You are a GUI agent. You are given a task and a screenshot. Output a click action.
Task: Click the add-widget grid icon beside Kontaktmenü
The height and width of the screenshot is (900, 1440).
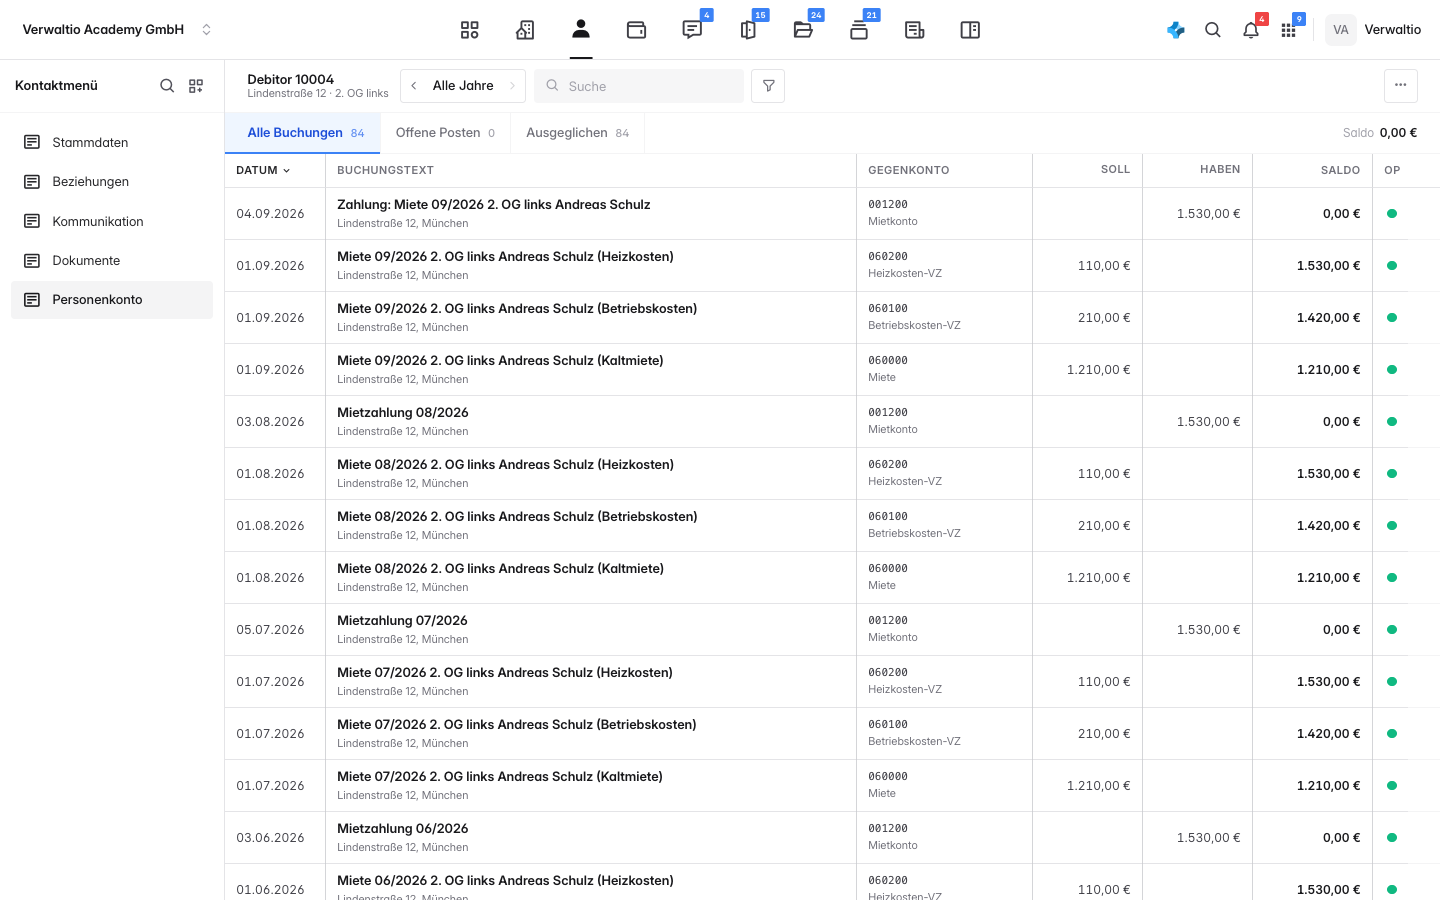(x=196, y=86)
